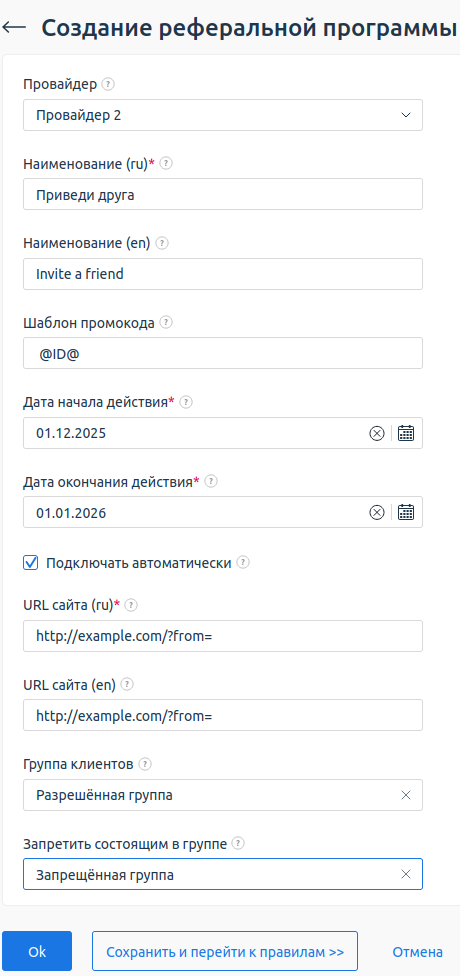Expand the Провайдер 2 dropdown
The width and height of the screenshot is (460, 976).
223,115
